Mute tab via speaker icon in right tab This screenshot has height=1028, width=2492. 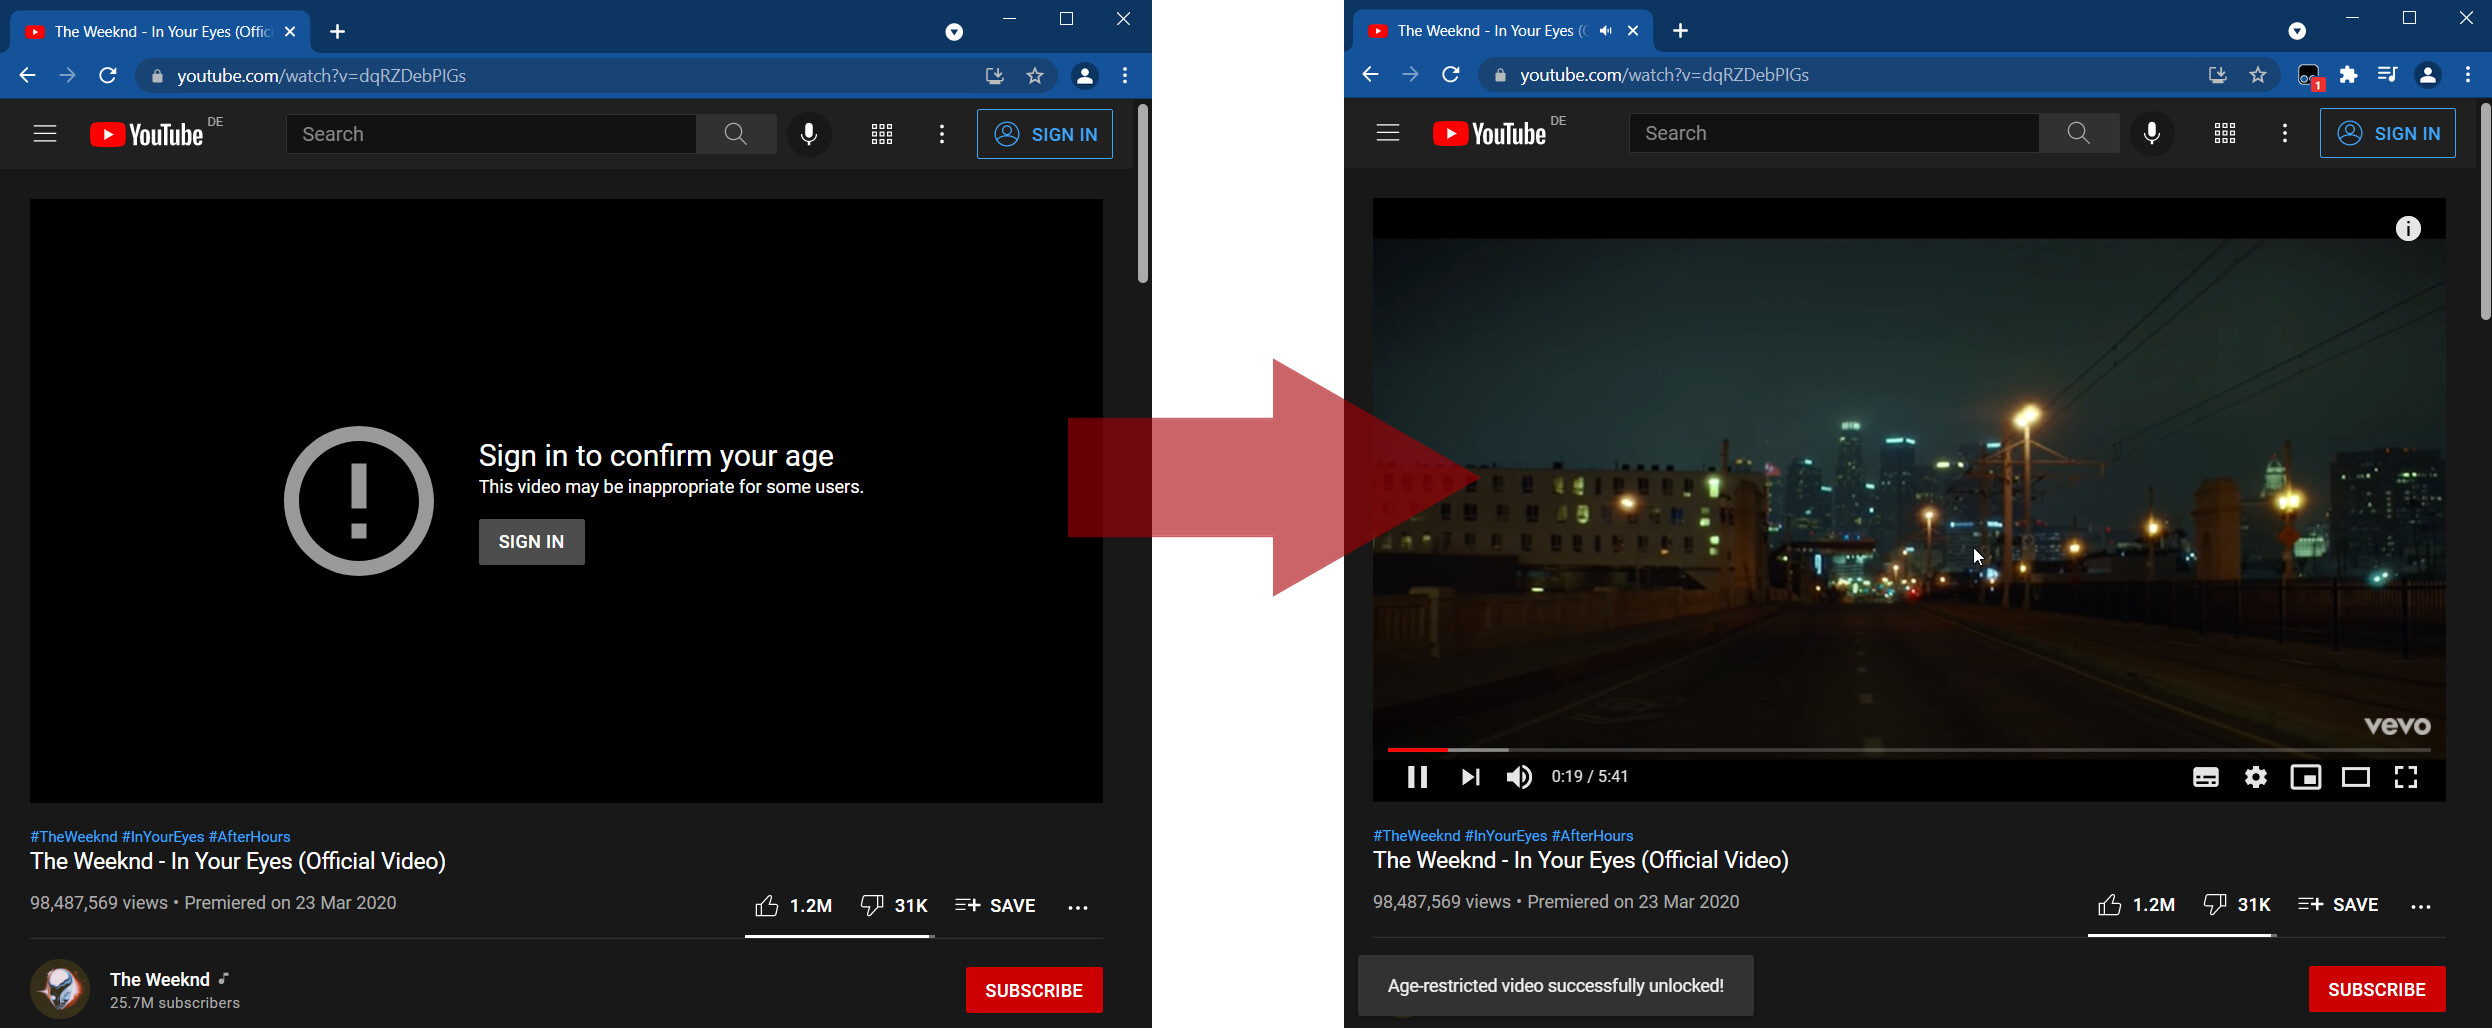[x=1606, y=31]
